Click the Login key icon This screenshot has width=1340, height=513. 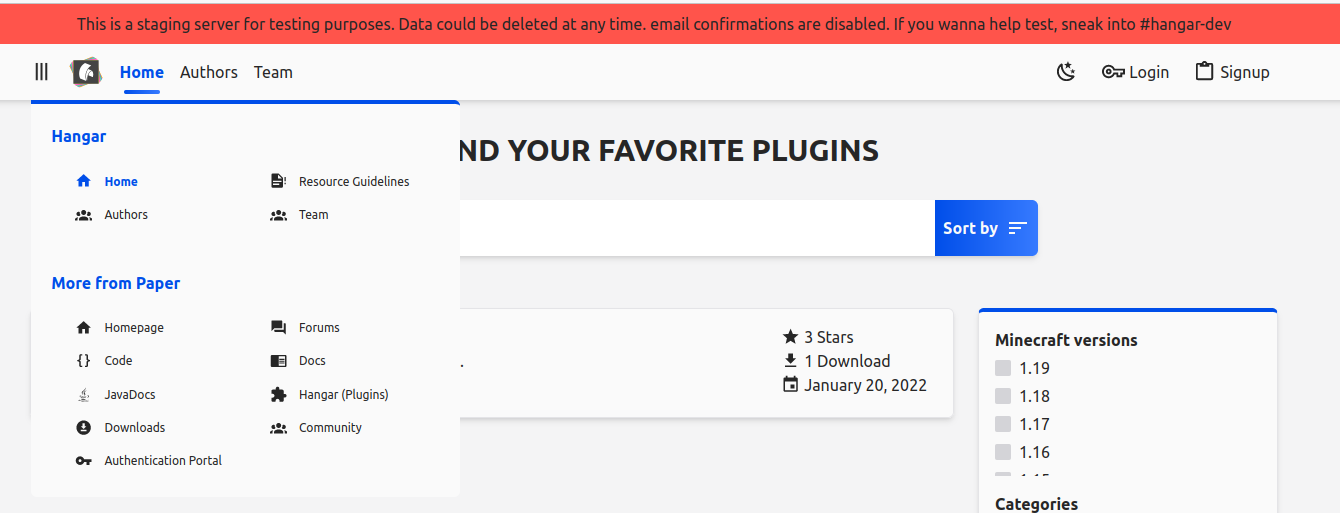(x=1113, y=72)
